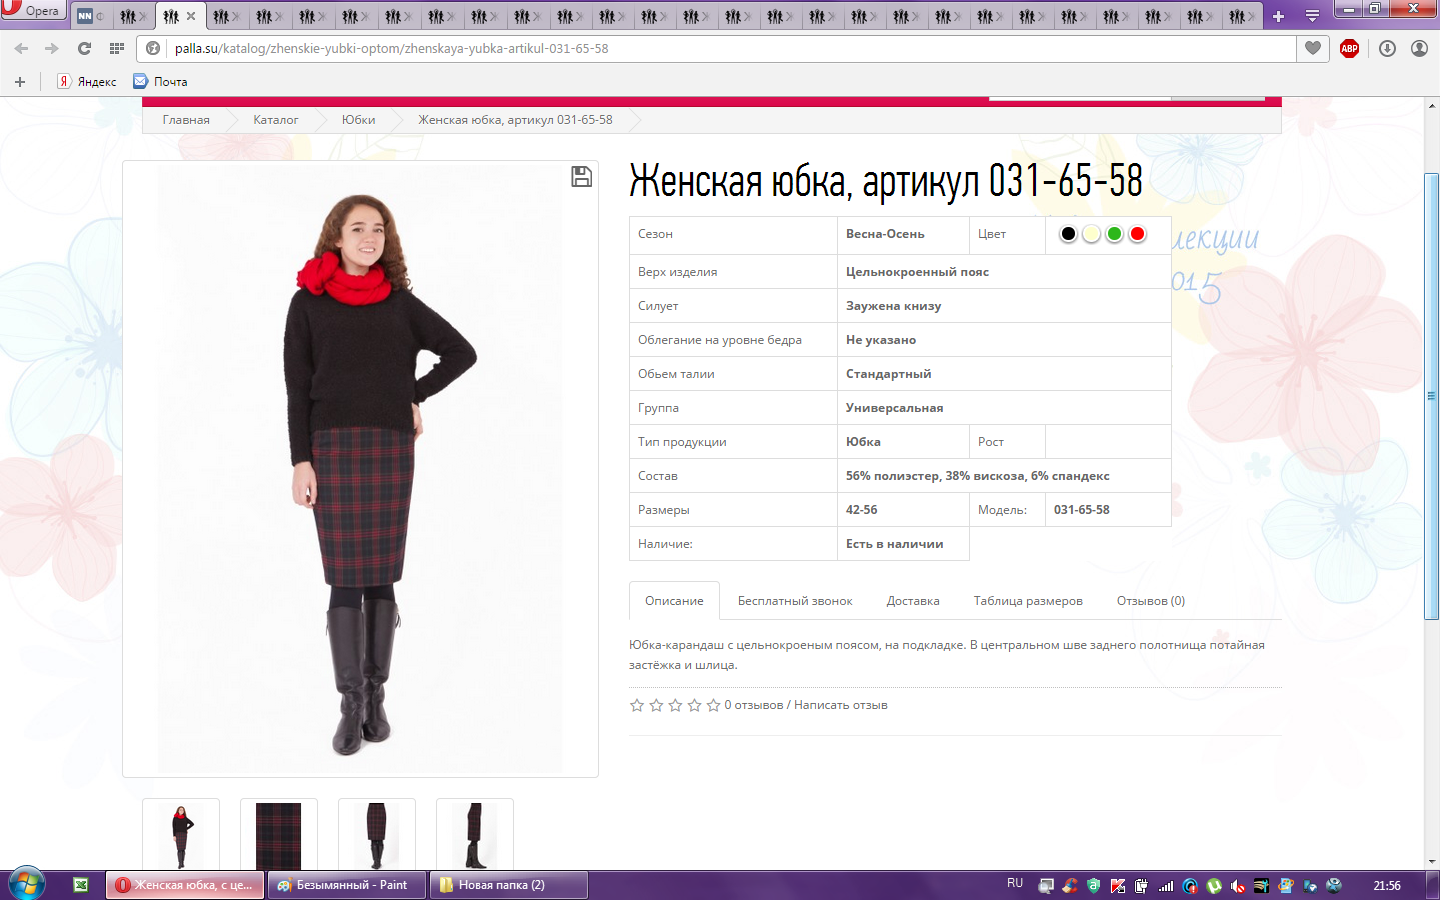Screen dimensions: 1440x900
Task: Click the save image floppy disk icon
Action: coord(581,177)
